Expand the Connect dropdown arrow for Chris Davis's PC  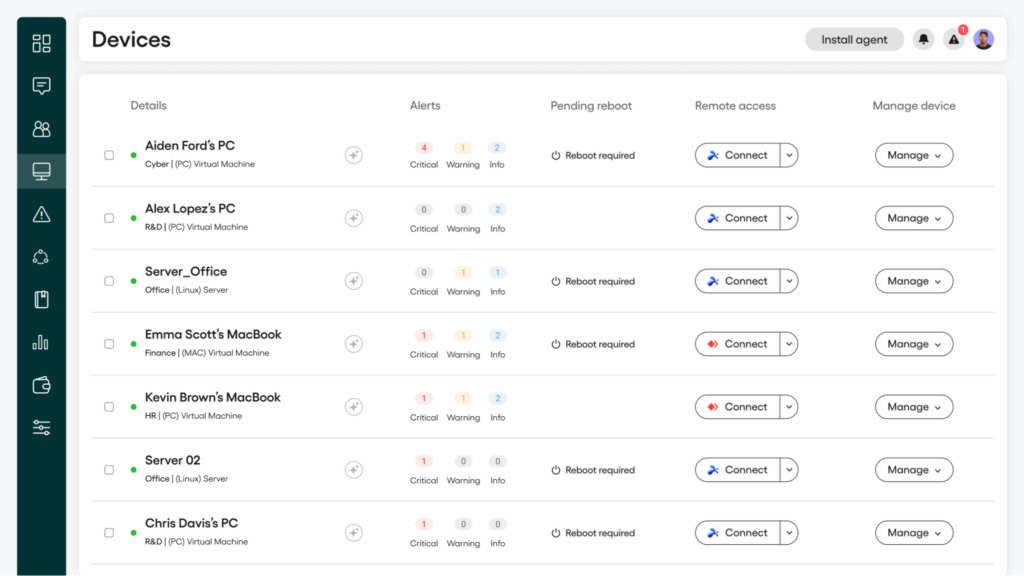click(789, 533)
